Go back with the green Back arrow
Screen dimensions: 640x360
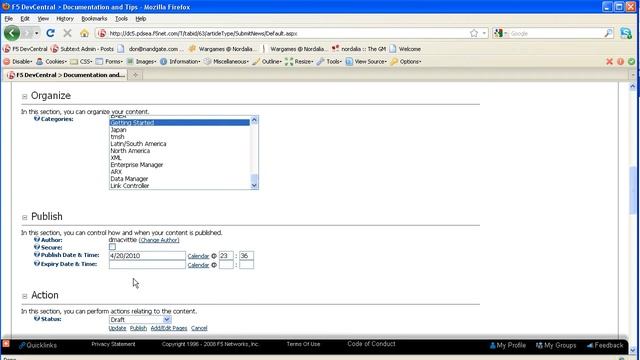[x=12, y=33]
